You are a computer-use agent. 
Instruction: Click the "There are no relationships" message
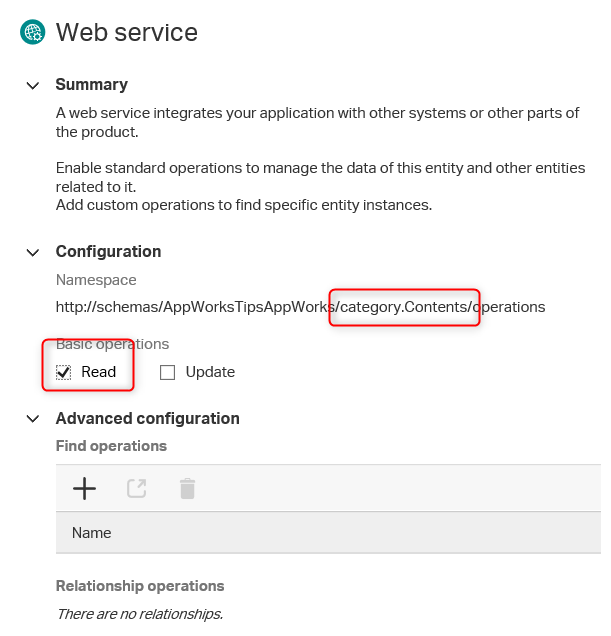(139, 614)
